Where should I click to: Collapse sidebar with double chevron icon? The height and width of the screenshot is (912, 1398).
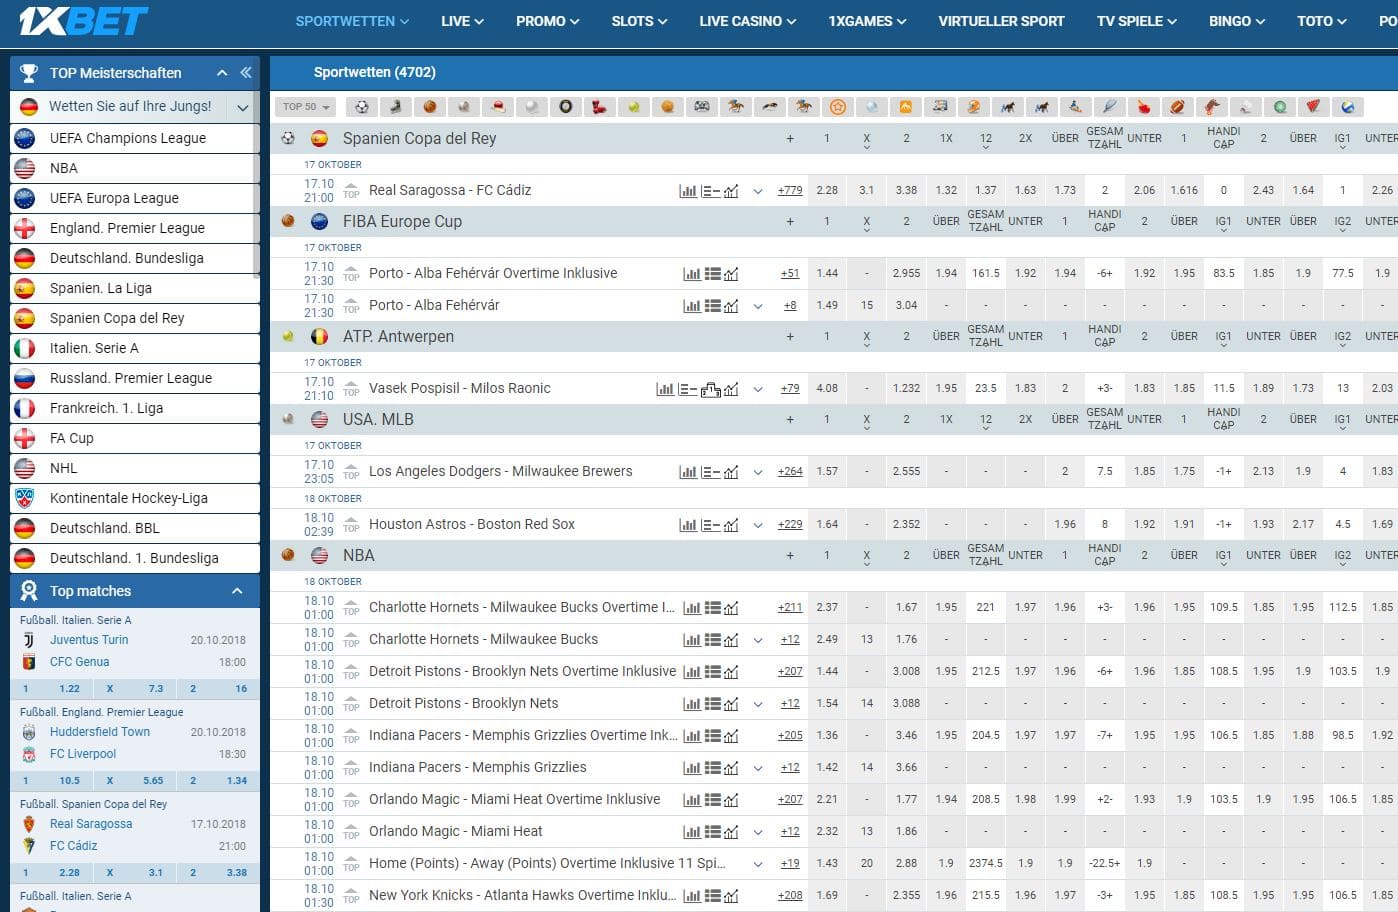(245, 72)
